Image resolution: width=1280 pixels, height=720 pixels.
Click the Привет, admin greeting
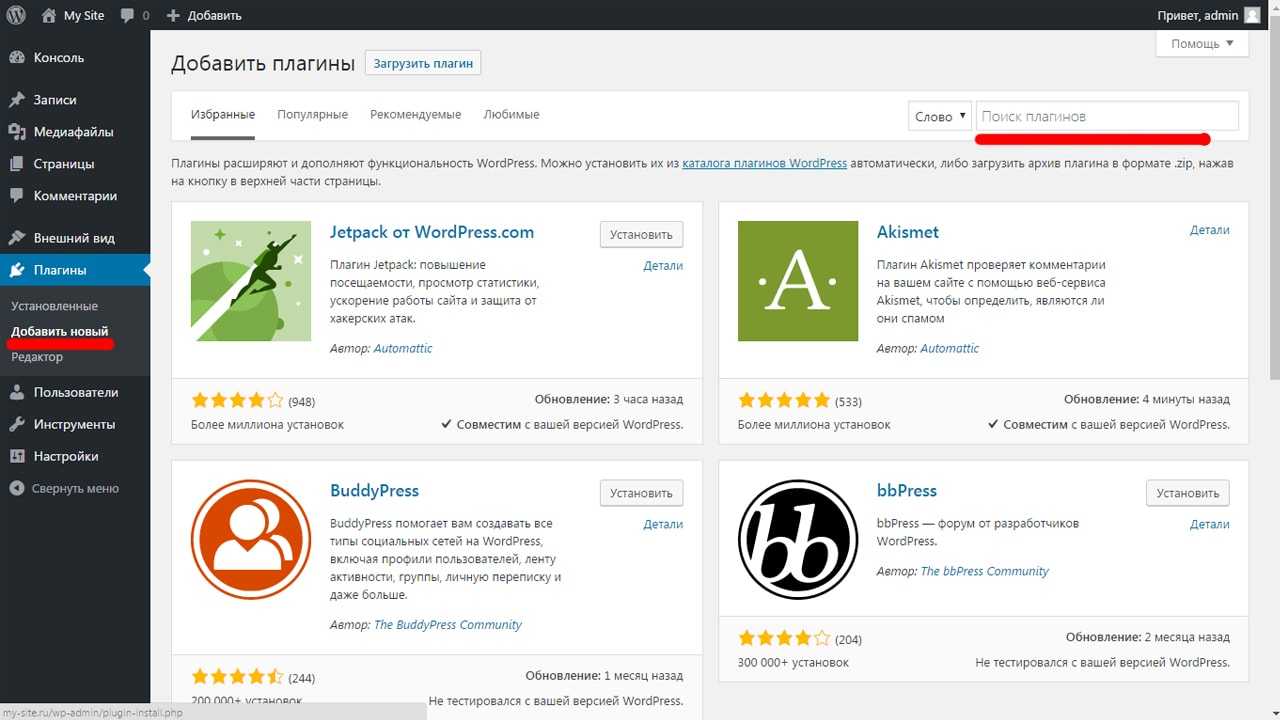pyautogui.click(x=1198, y=16)
